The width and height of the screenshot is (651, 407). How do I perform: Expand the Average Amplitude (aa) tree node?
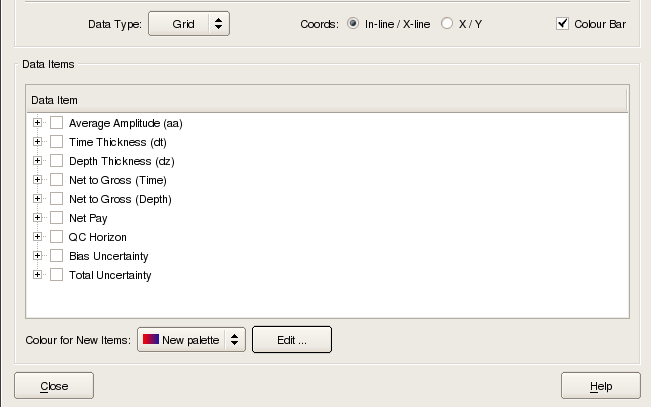[x=38, y=123]
